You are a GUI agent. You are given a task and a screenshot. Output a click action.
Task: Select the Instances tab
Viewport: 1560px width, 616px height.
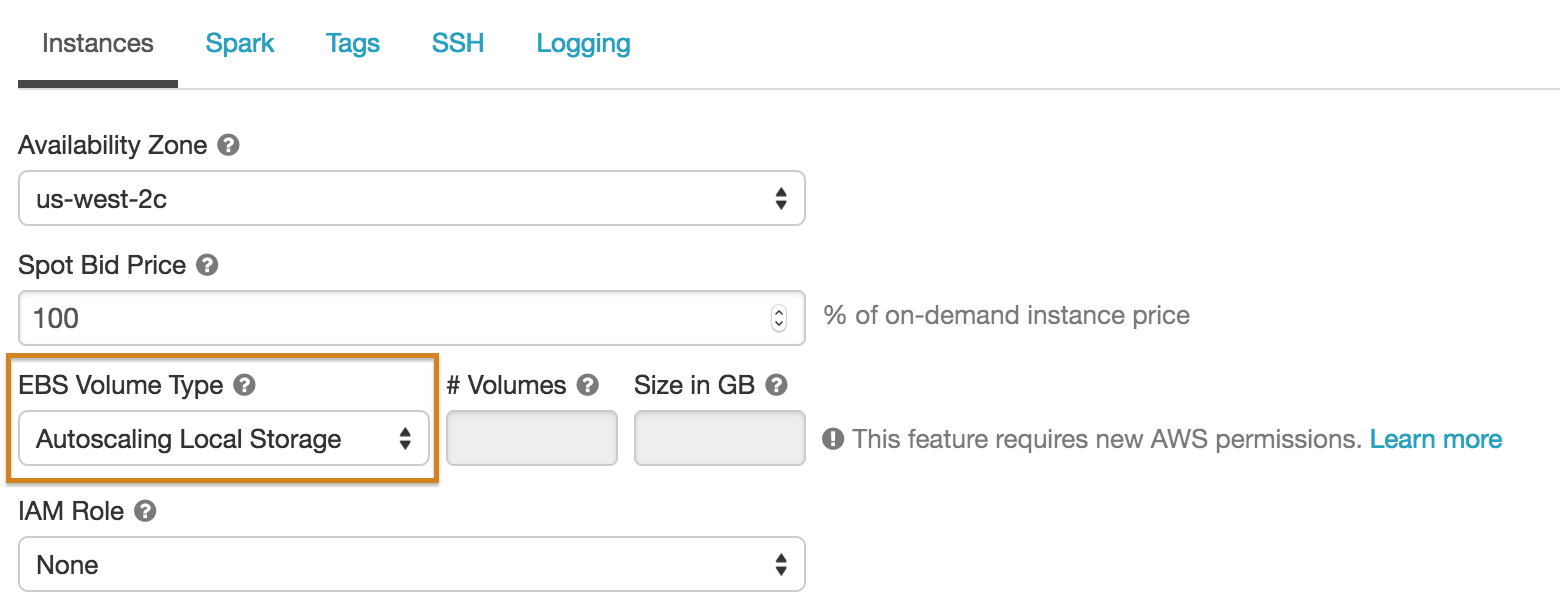(x=98, y=44)
